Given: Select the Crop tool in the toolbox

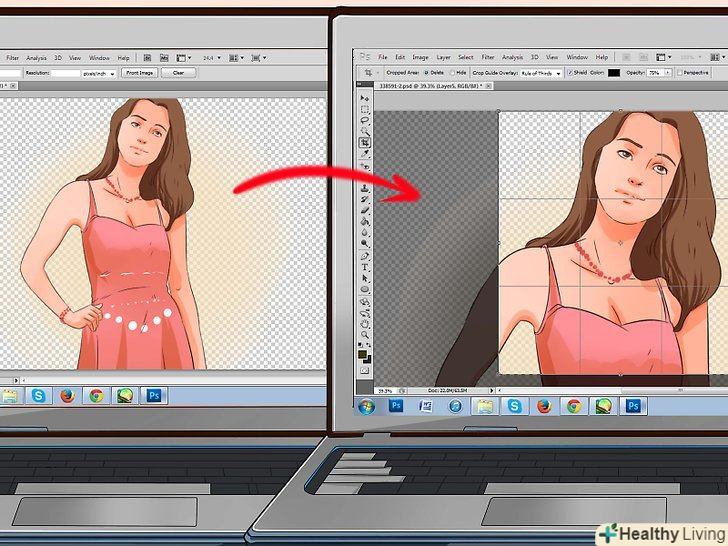Looking at the screenshot, I should pos(365,143).
